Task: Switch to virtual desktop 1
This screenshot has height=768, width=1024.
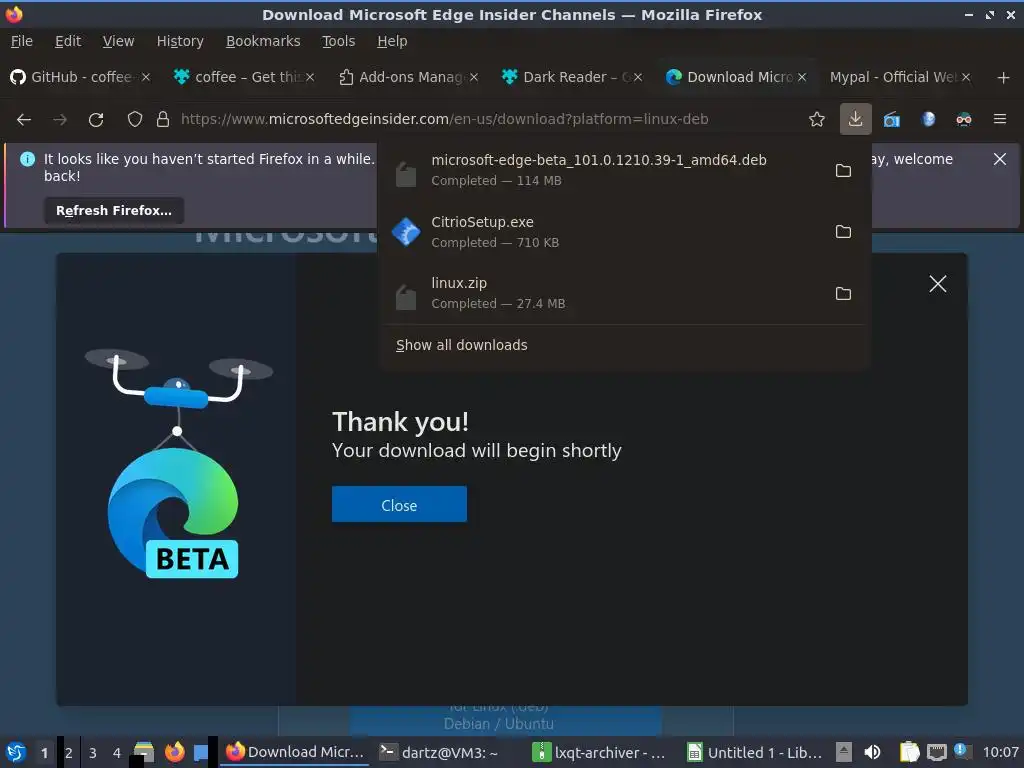Action: 44,752
